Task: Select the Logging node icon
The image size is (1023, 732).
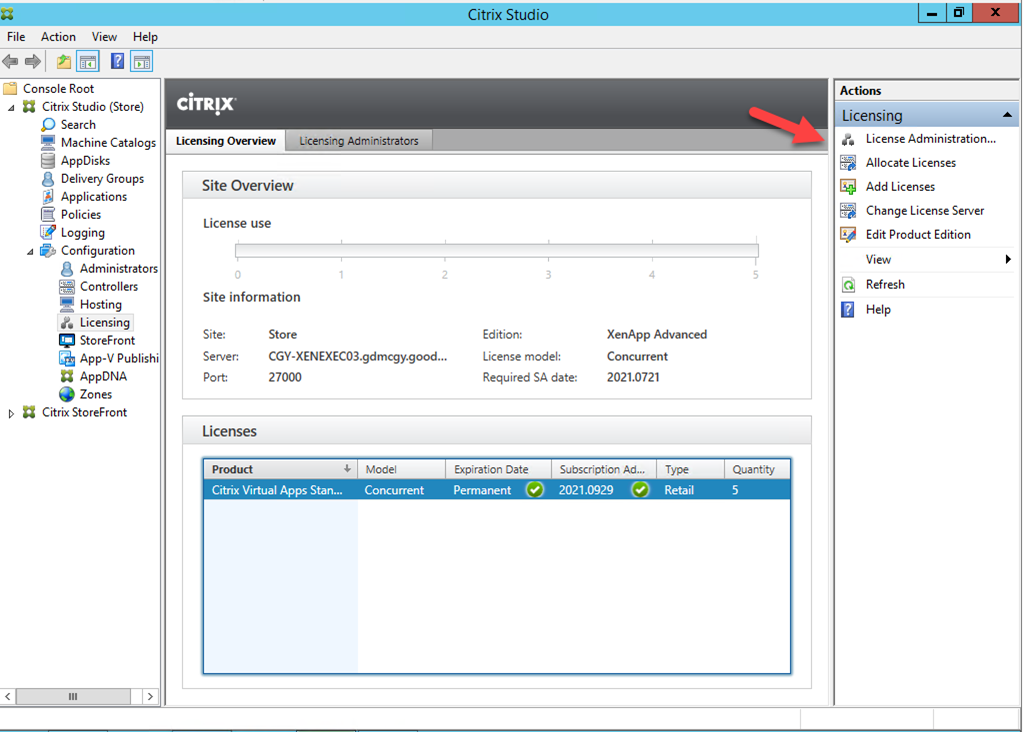Action: click(x=48, y=232)
